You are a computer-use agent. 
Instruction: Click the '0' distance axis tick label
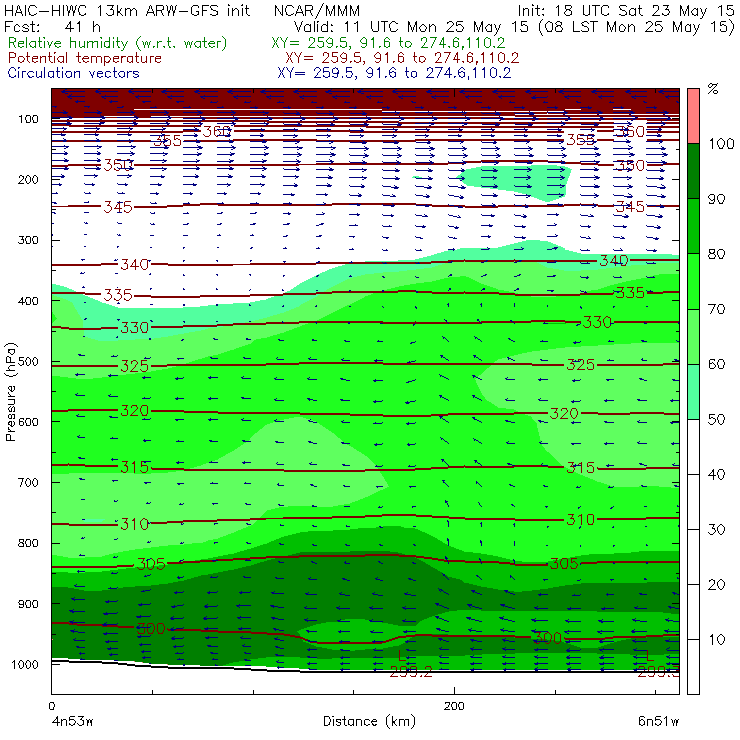51,706
